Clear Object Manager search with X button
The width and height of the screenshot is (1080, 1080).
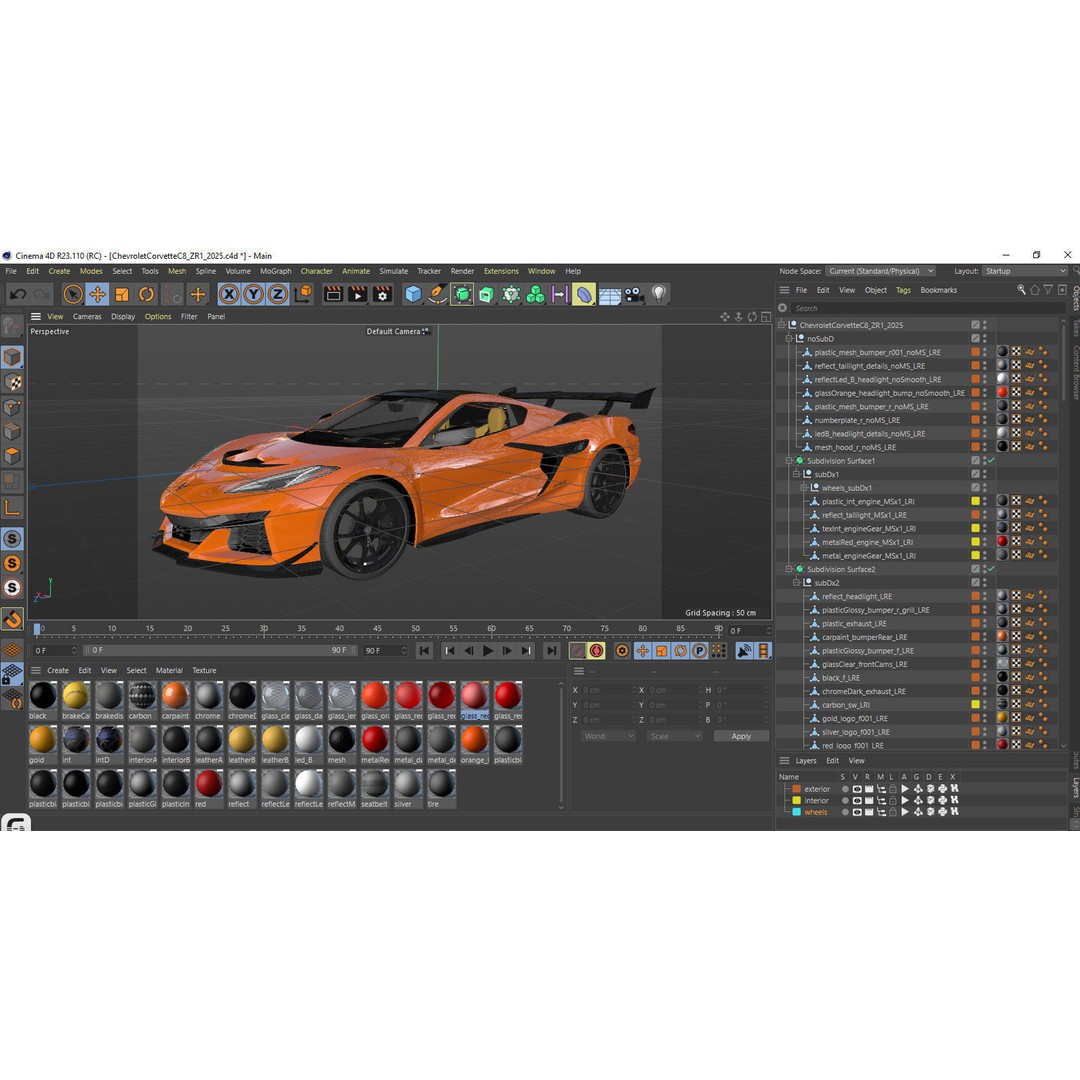782,309
